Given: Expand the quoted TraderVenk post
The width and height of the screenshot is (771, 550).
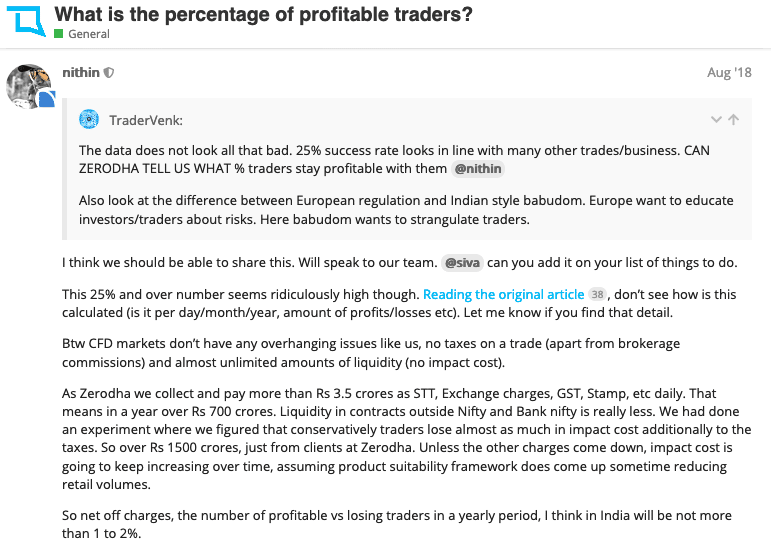Looking at the screenshot, I should point(716,119).
